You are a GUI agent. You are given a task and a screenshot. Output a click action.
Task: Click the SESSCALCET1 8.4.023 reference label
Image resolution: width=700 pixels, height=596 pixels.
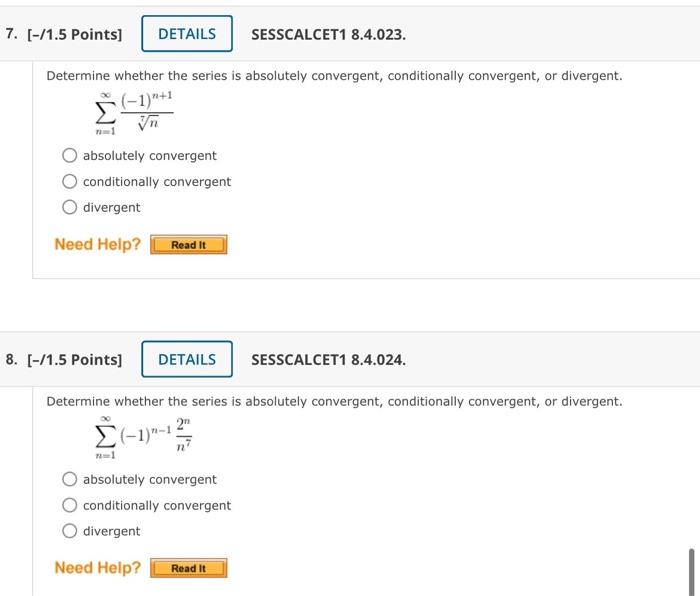tap(328, 34)
